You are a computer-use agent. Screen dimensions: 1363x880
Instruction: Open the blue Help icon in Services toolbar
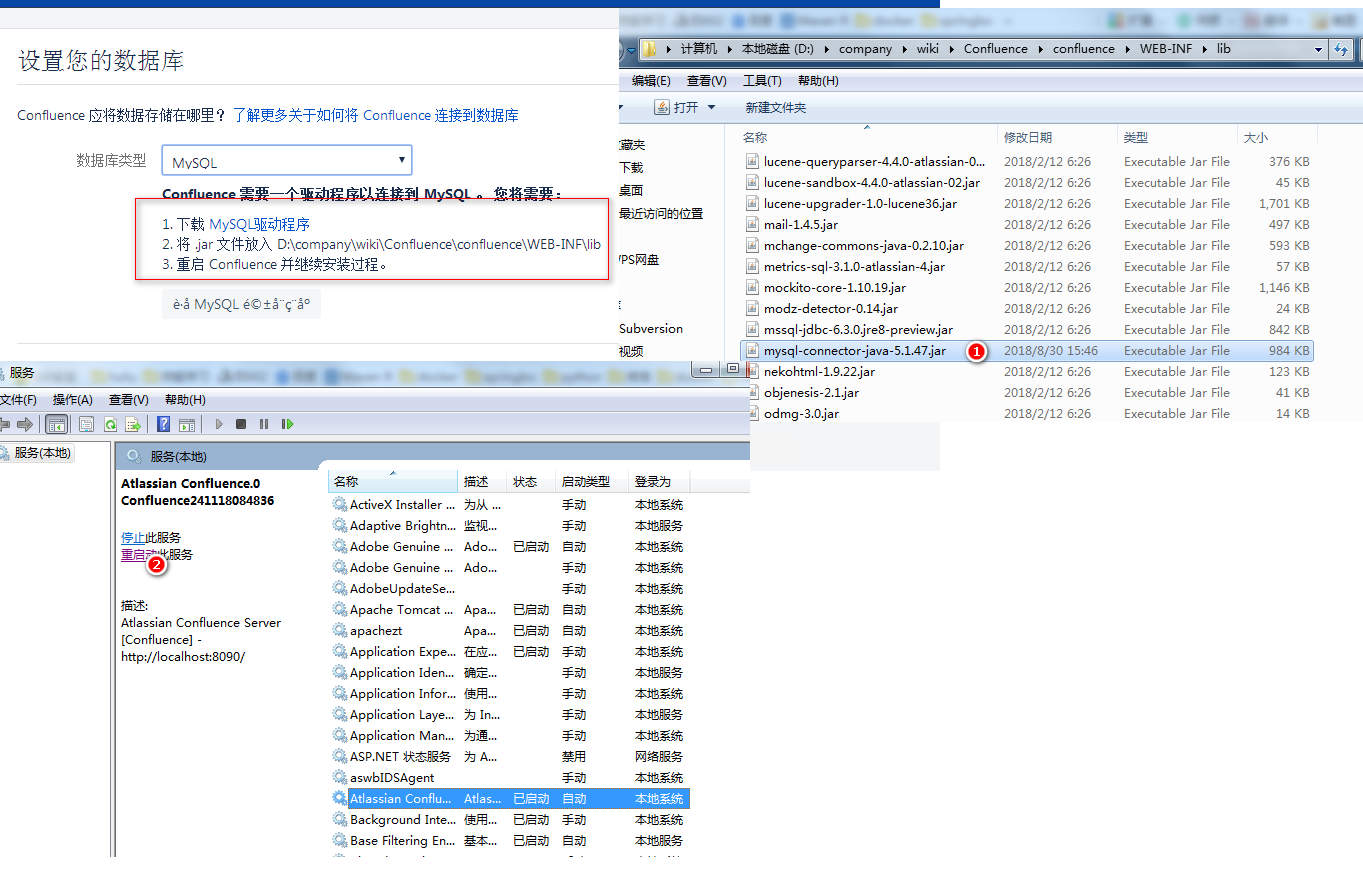[x=163, y=424]
